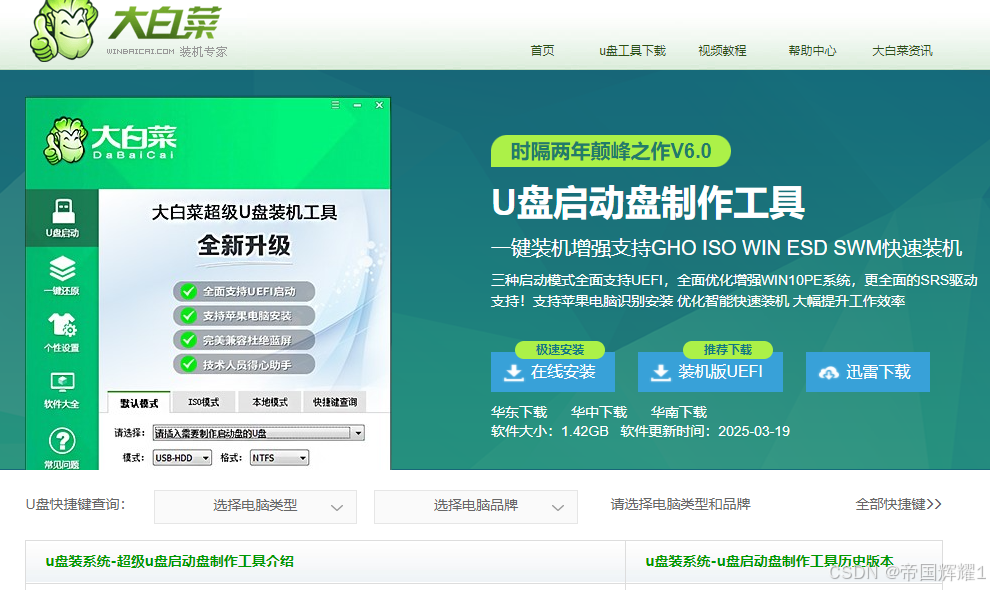Open the 视频教程 navigation item
This screenshot has width=990, height=590.
tap(722, 51)
